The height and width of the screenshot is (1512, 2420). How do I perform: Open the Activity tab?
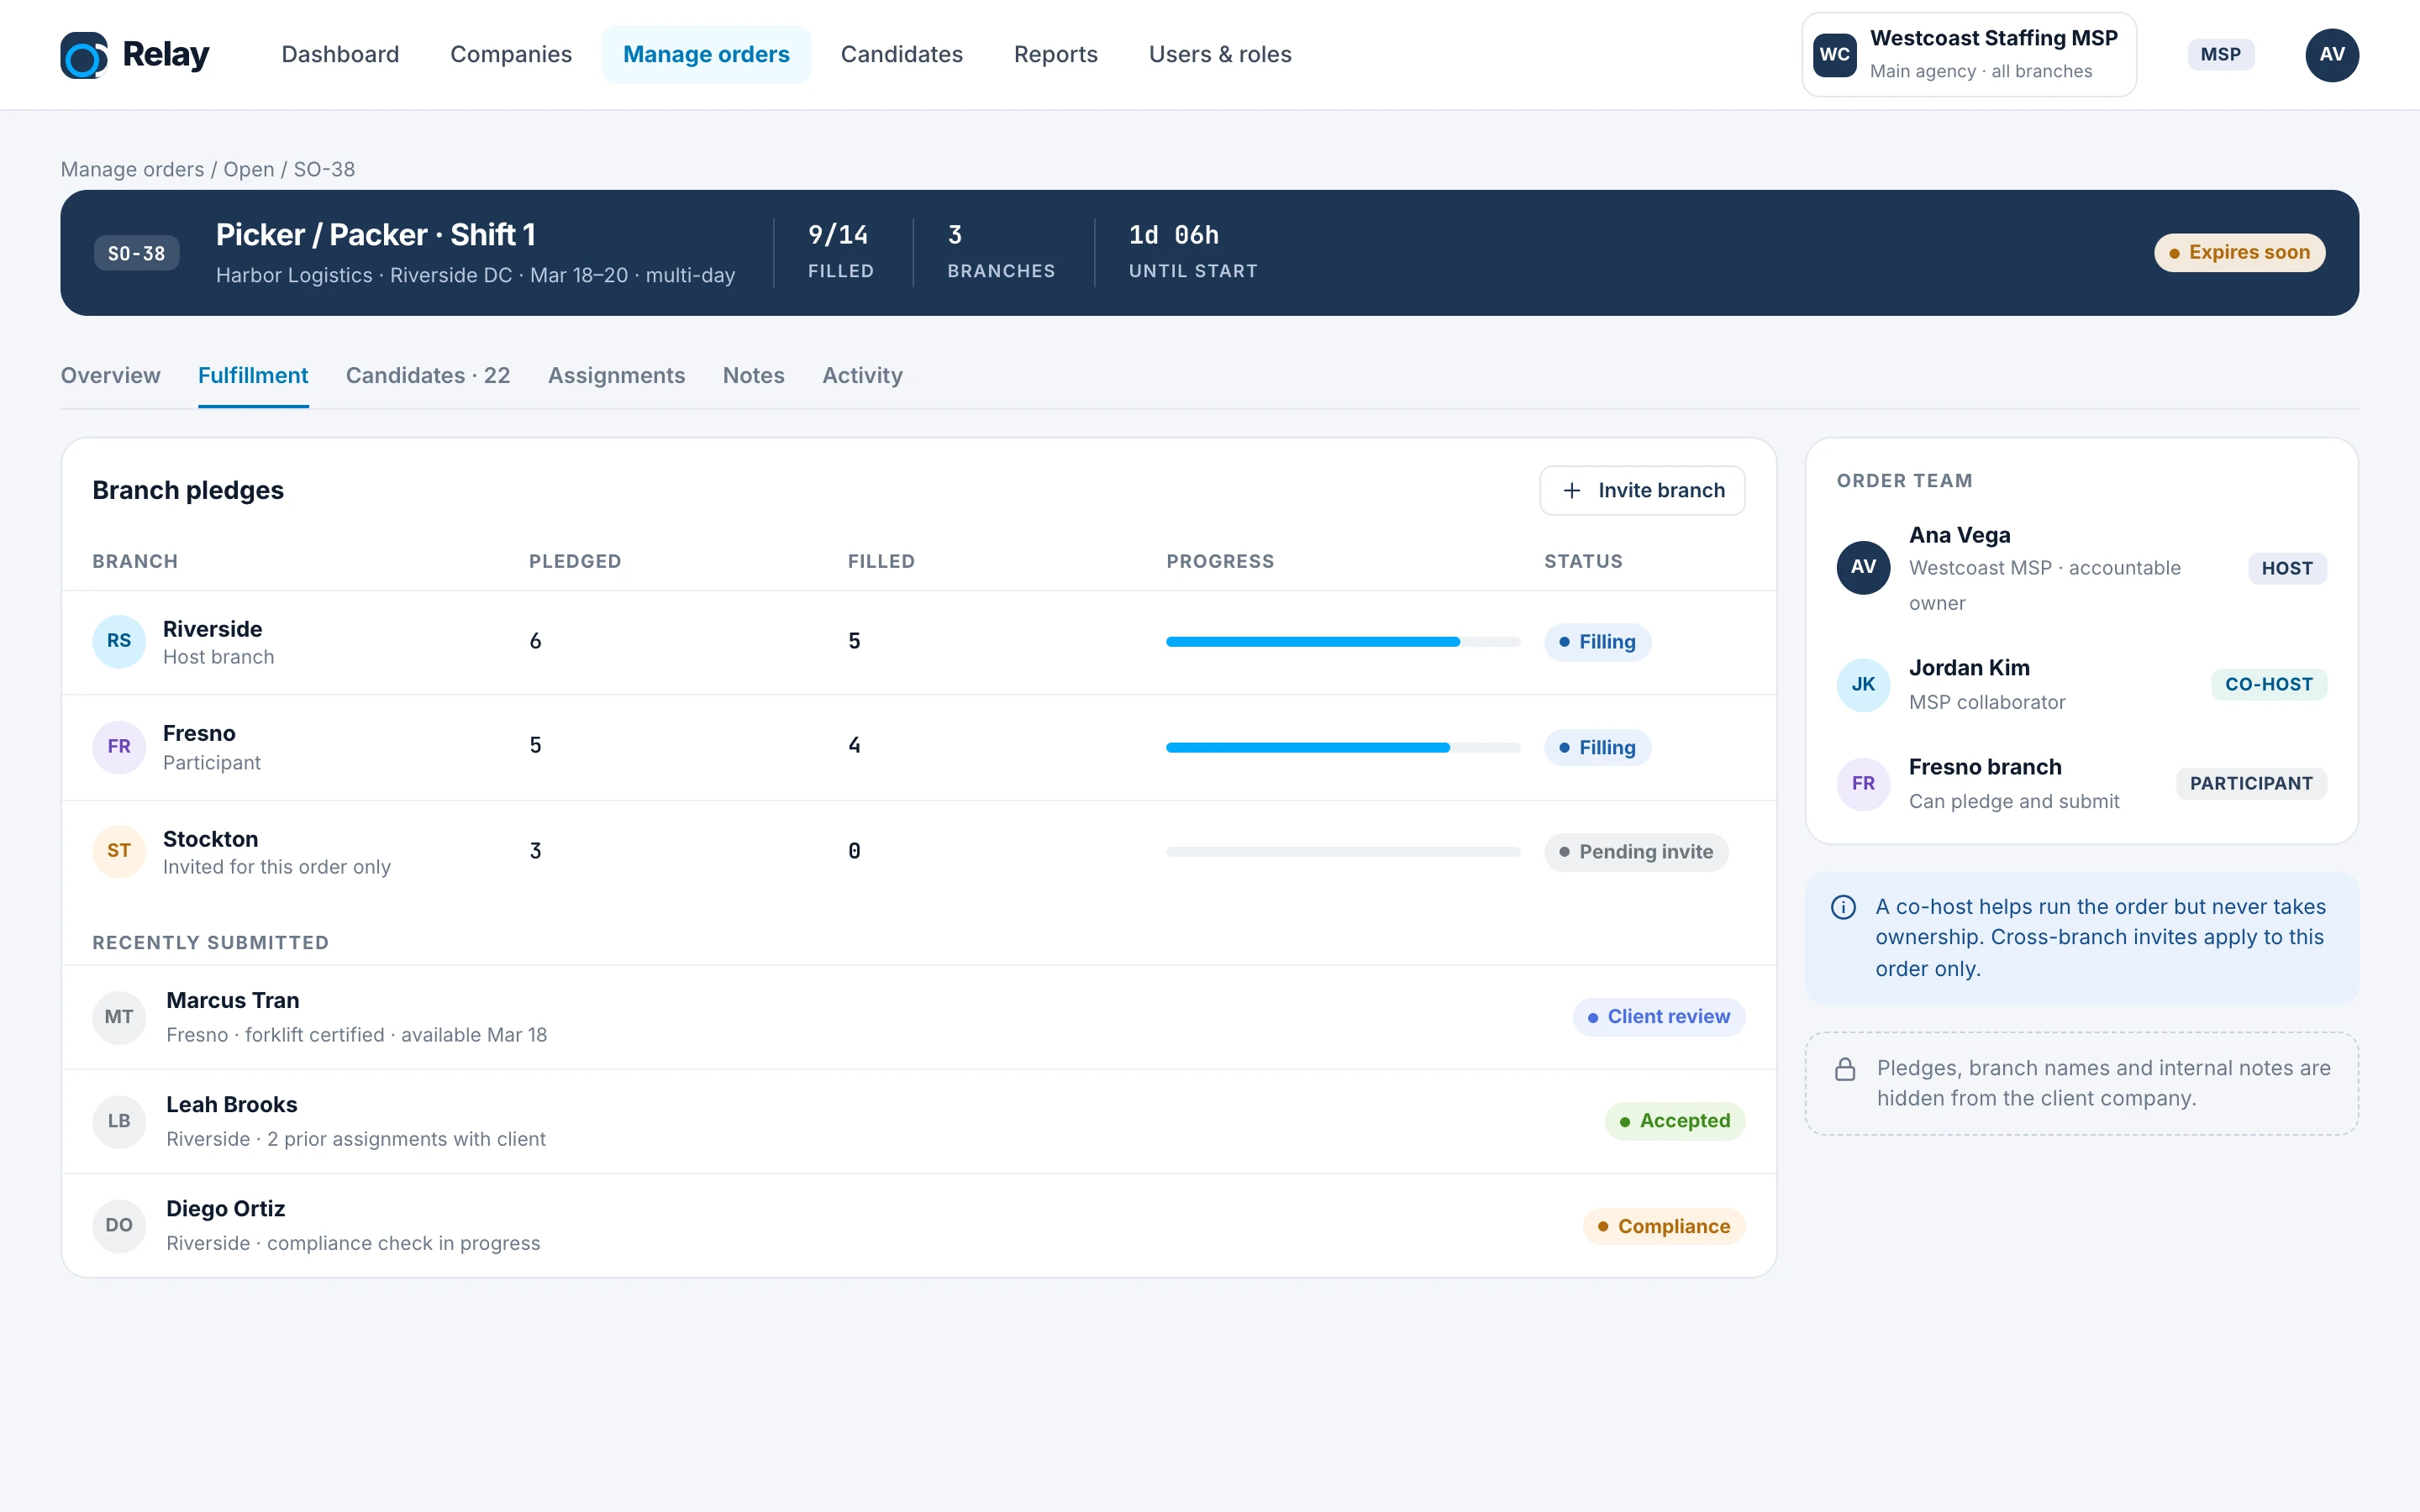click(862, 376)
